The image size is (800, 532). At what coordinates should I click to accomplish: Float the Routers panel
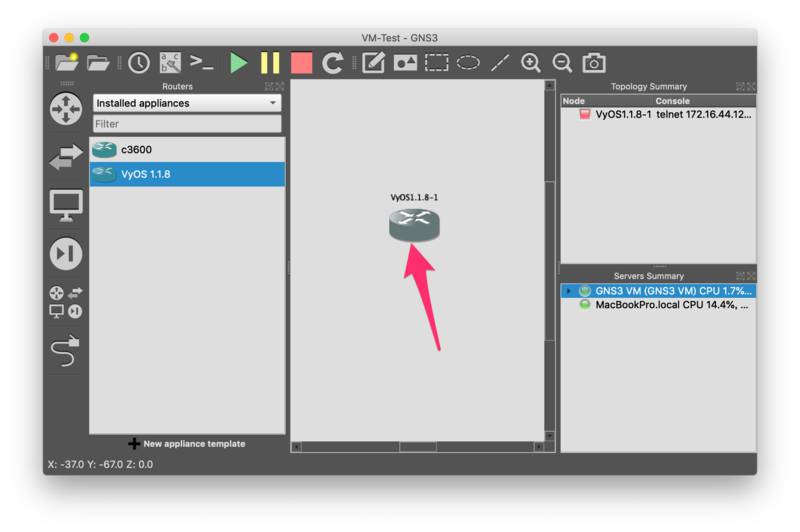click(x=269, y=86)
